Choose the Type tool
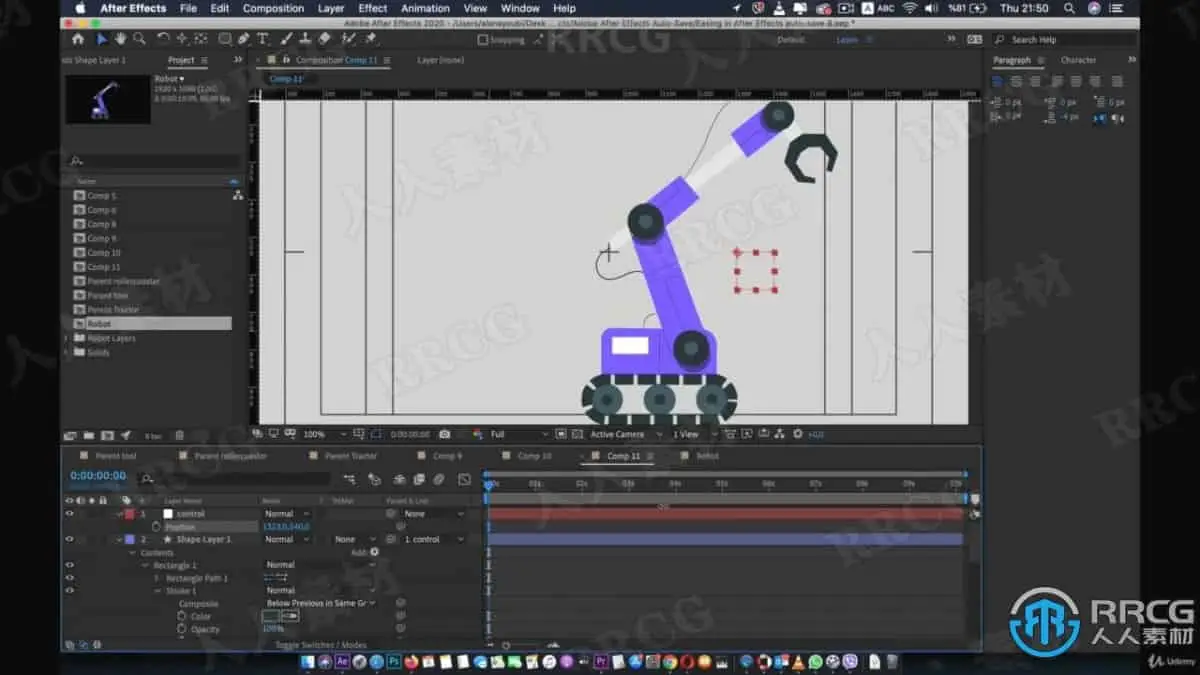 (263, 39)
